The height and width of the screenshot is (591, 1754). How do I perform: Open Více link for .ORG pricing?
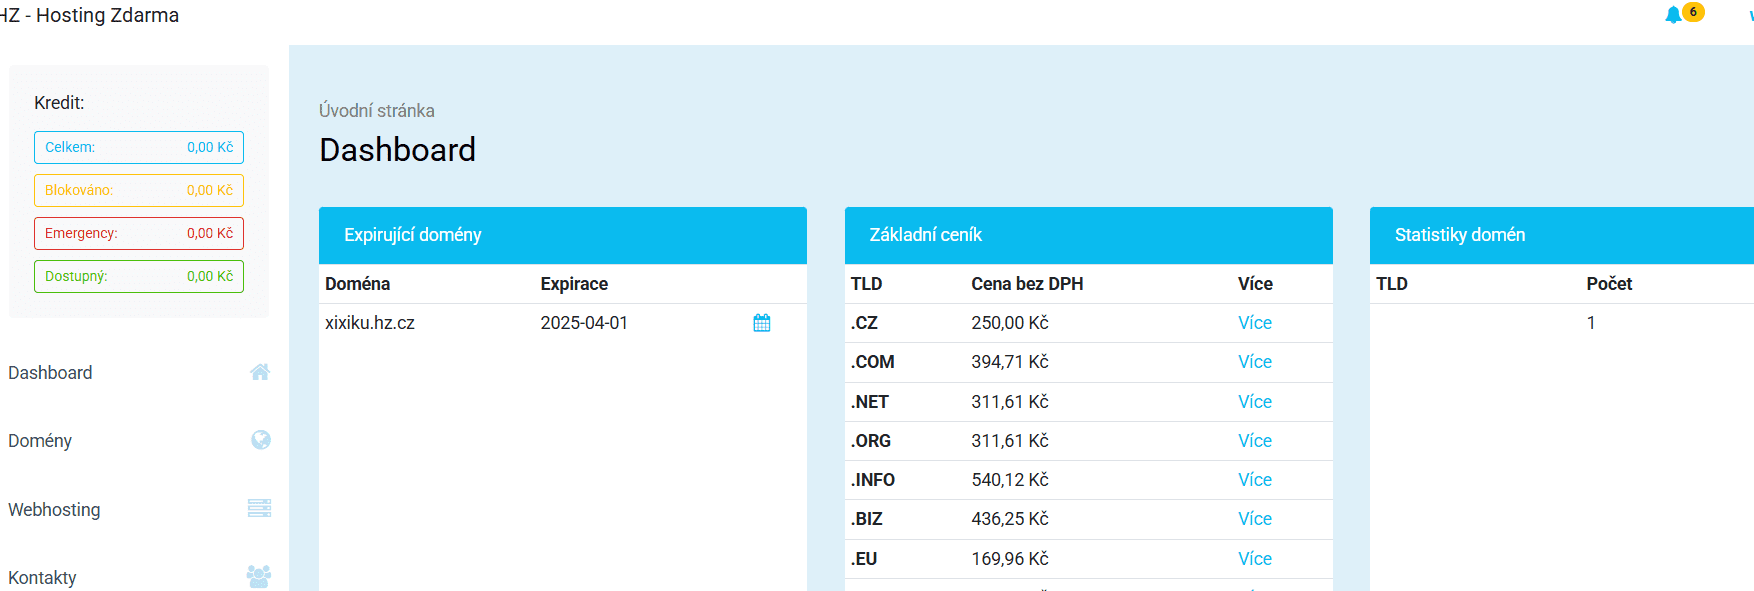point(1254,441)
